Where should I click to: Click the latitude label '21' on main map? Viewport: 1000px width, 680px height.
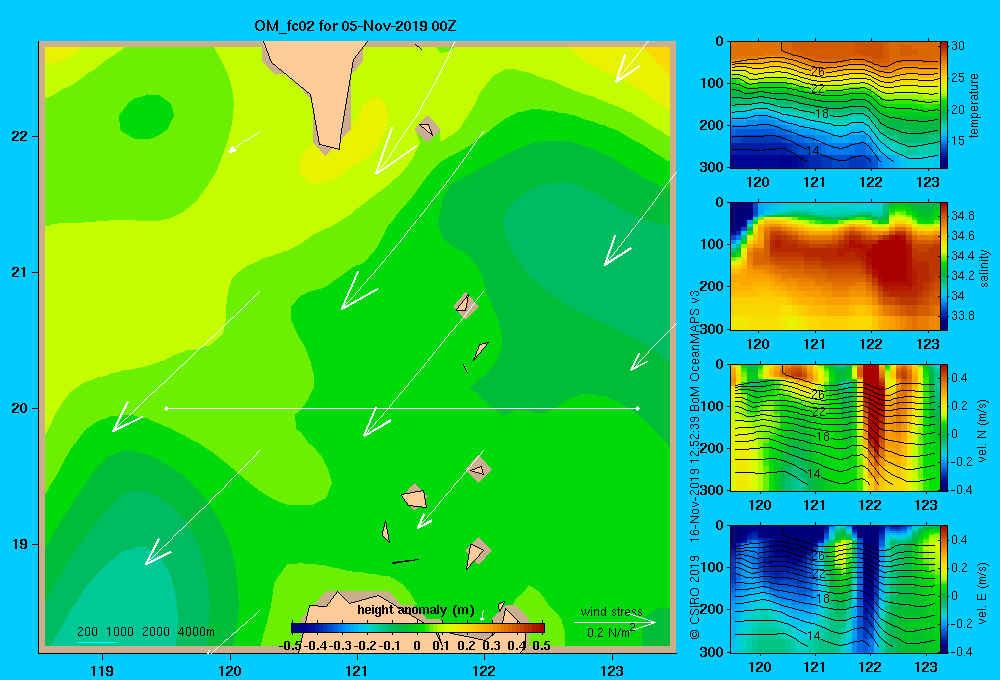click(x=20, y=272)
